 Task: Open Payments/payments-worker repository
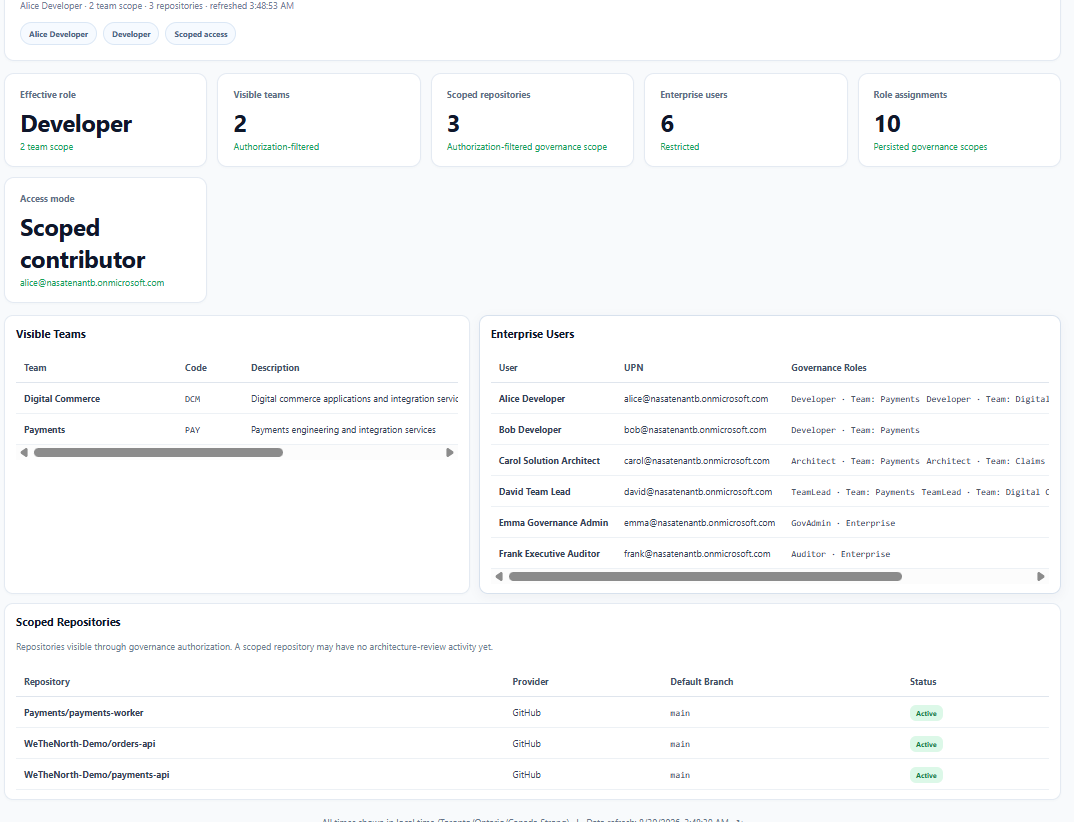(84, 713)
